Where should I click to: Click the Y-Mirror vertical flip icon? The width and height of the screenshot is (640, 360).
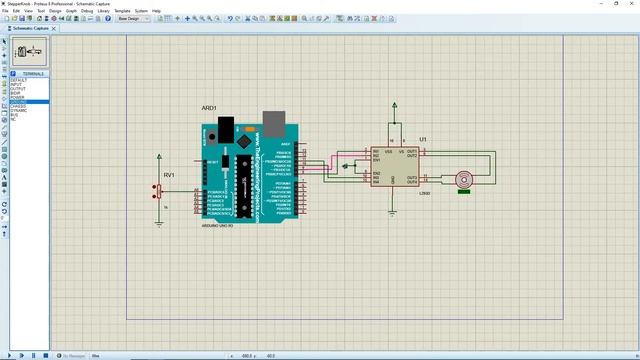coord(4,234)
